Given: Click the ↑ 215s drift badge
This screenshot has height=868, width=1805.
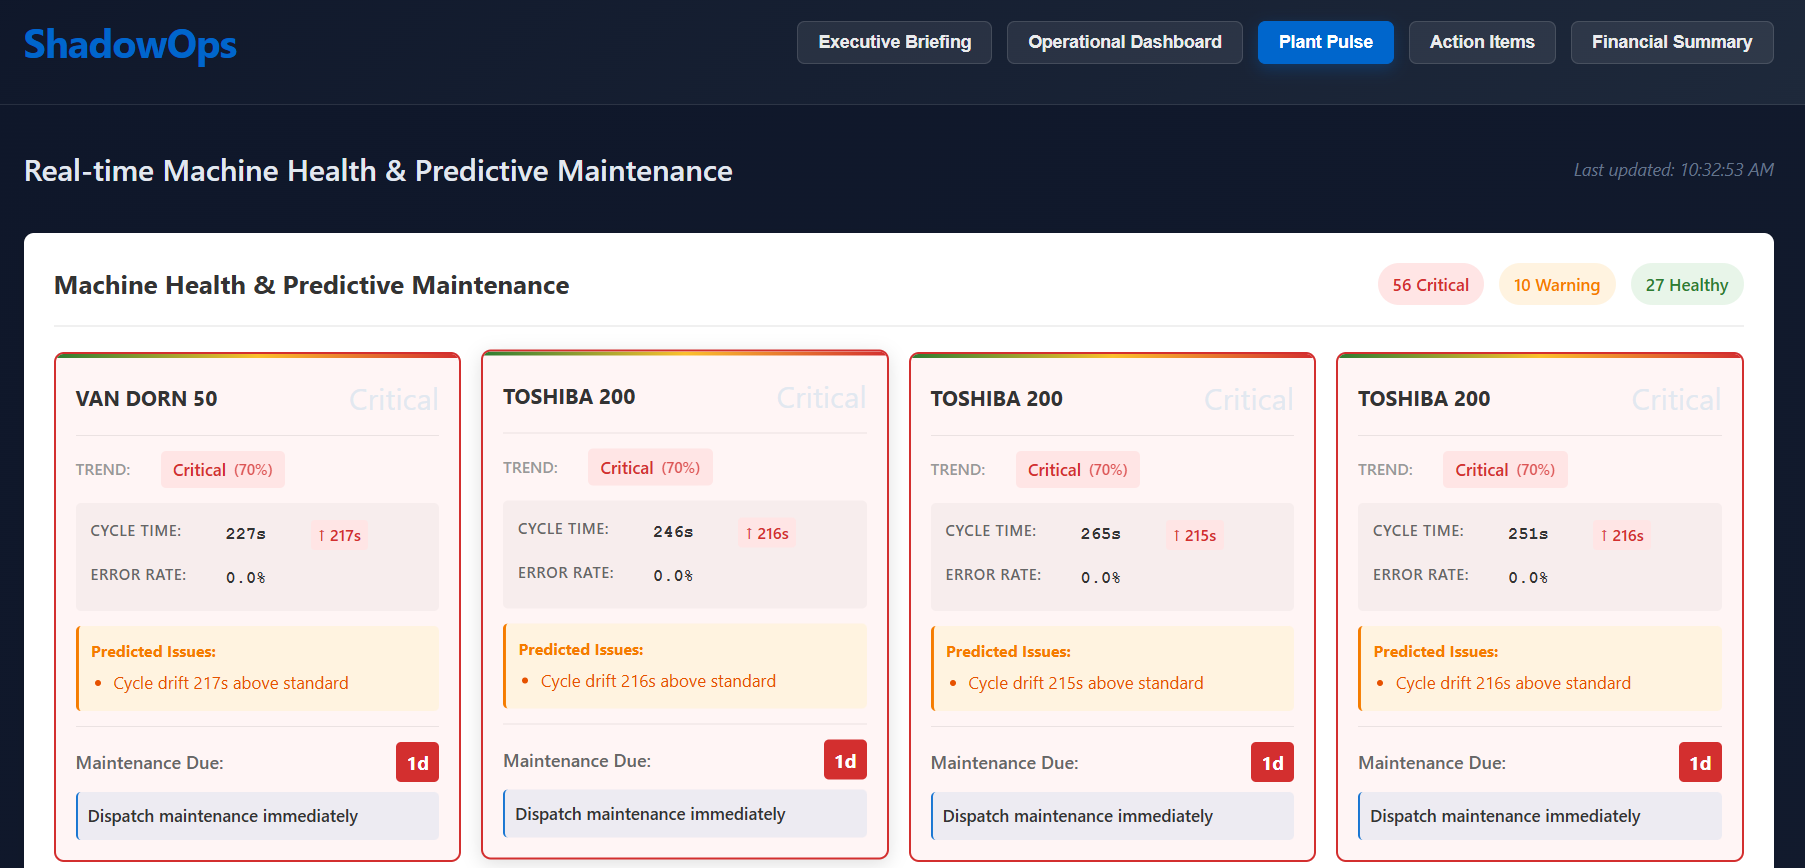Looking at the screenshot, I should (1194, 535).
